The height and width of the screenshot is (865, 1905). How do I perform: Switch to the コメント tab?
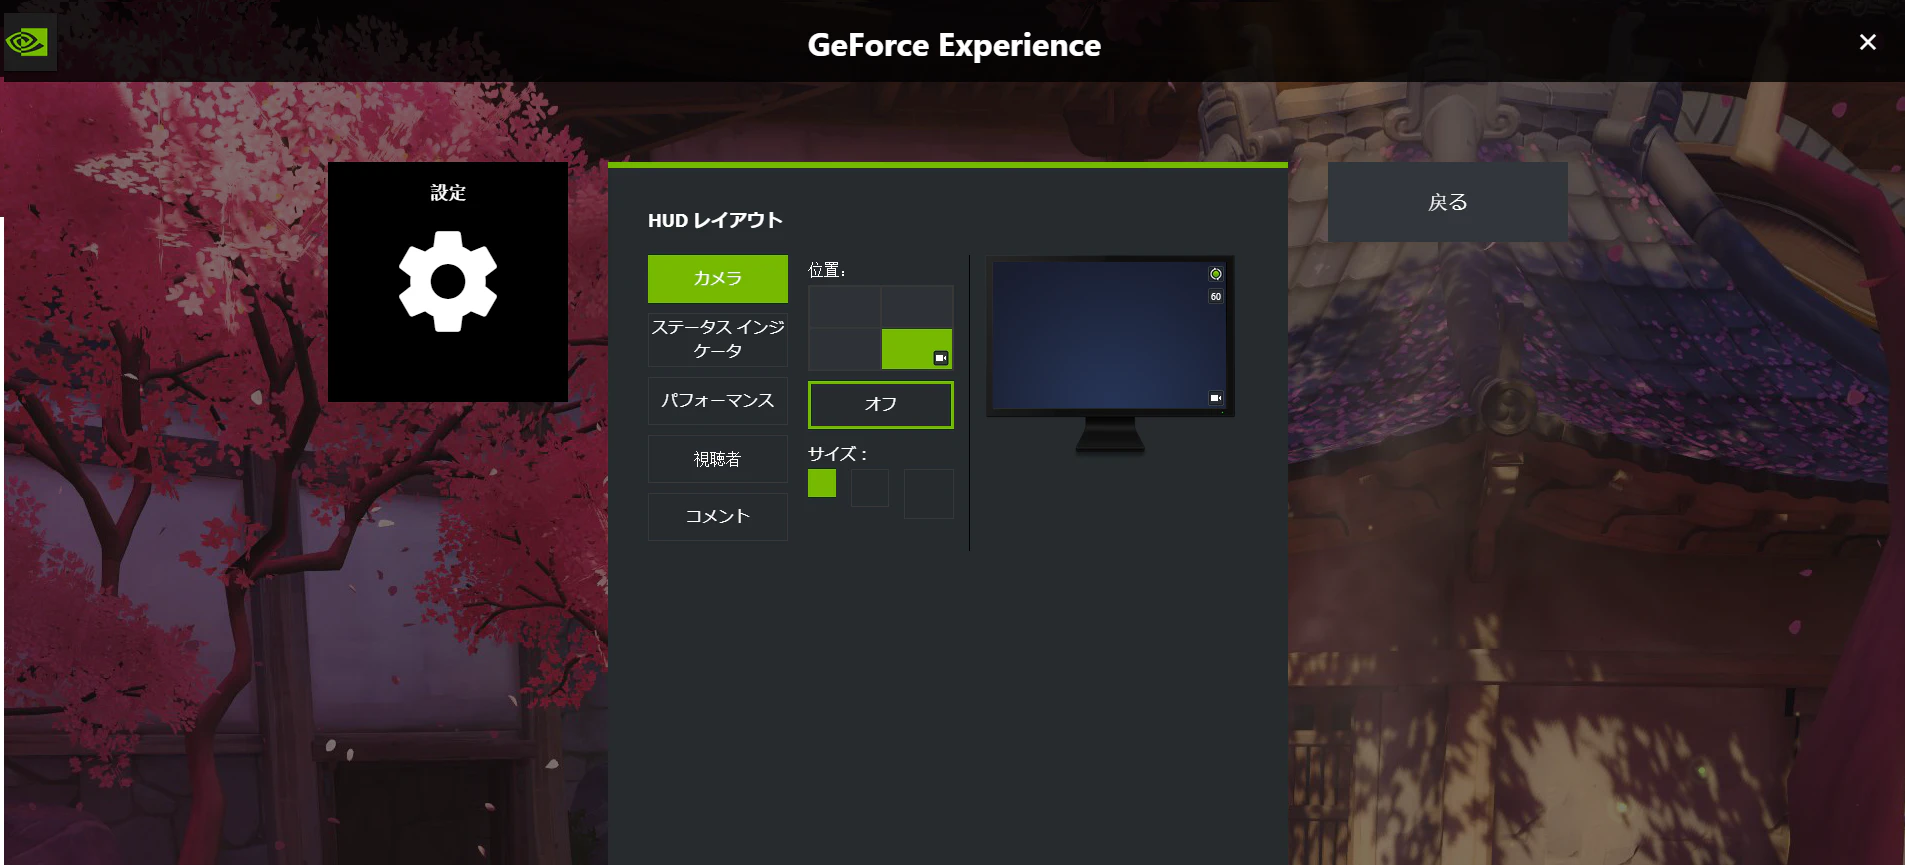coord(718,517)
